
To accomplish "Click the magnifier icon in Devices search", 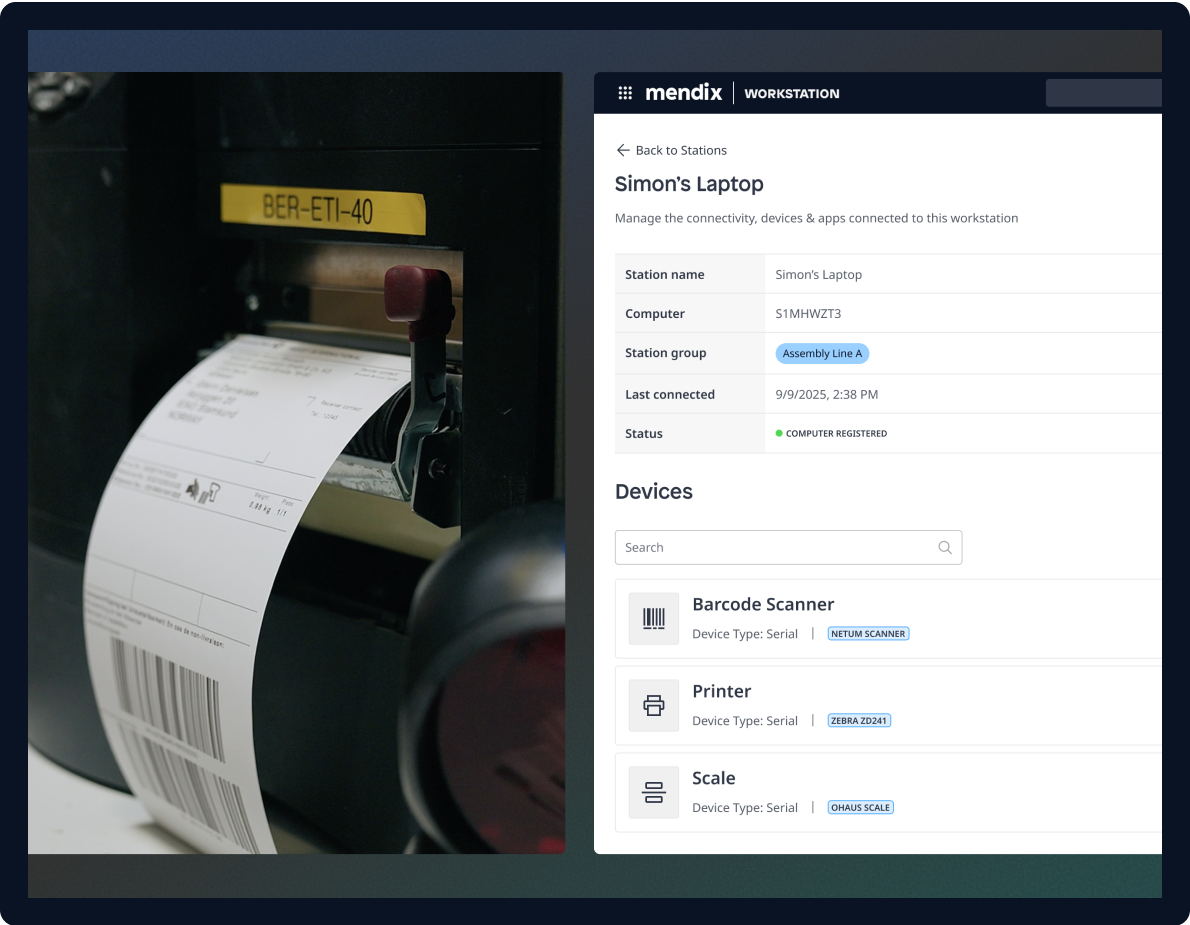I will (944, 548).
